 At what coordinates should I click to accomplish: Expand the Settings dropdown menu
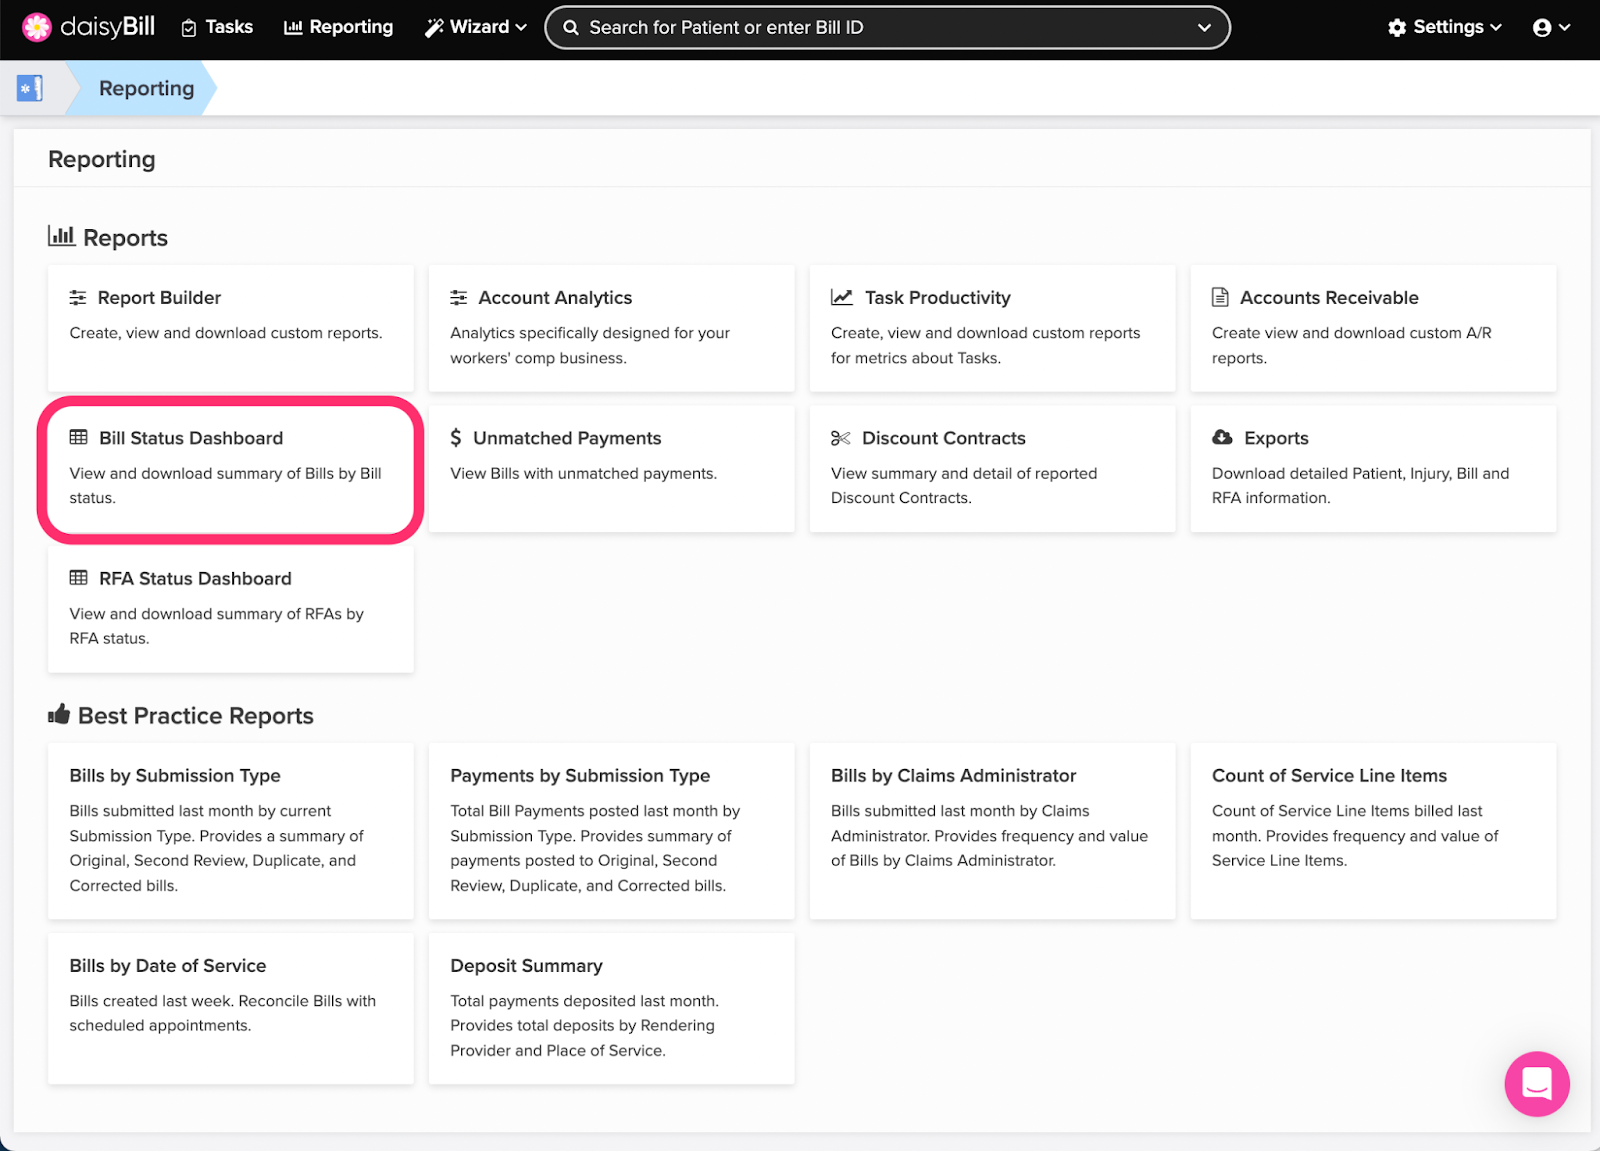point(1445,27)
